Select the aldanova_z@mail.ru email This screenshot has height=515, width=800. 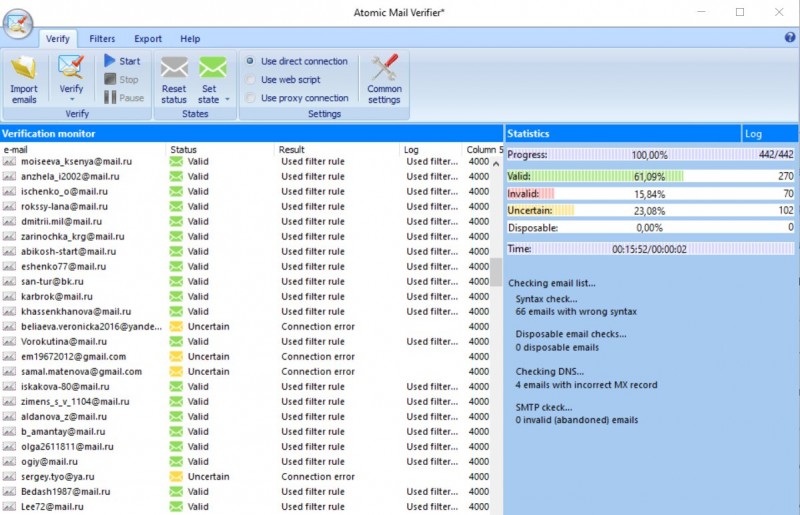[x=63, y=416]
